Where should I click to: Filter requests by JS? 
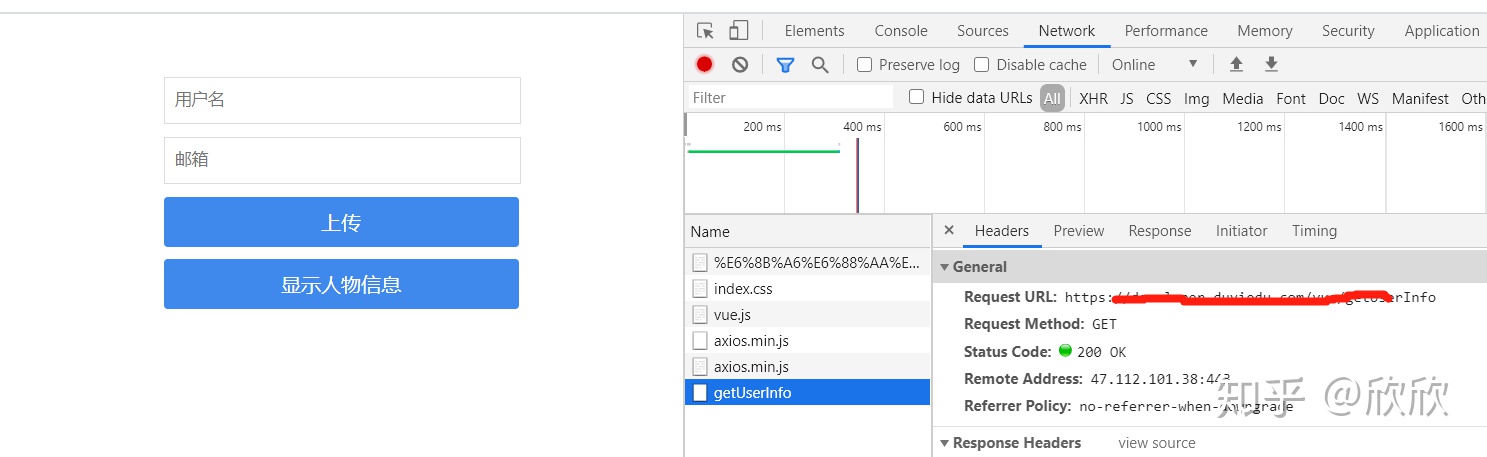point(1127,98)
